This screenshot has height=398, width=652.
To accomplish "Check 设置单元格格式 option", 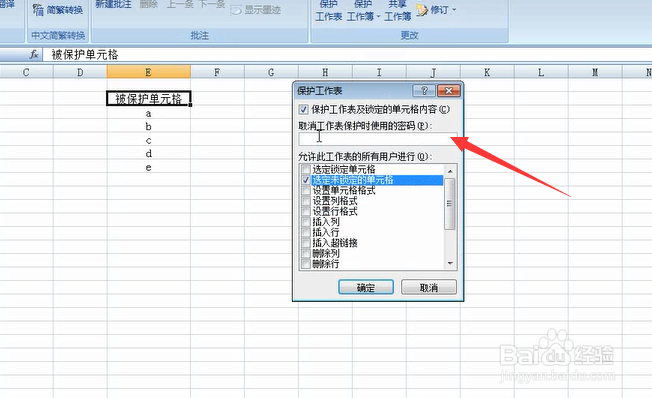I will pyautogui.click(x=306, y=190).
